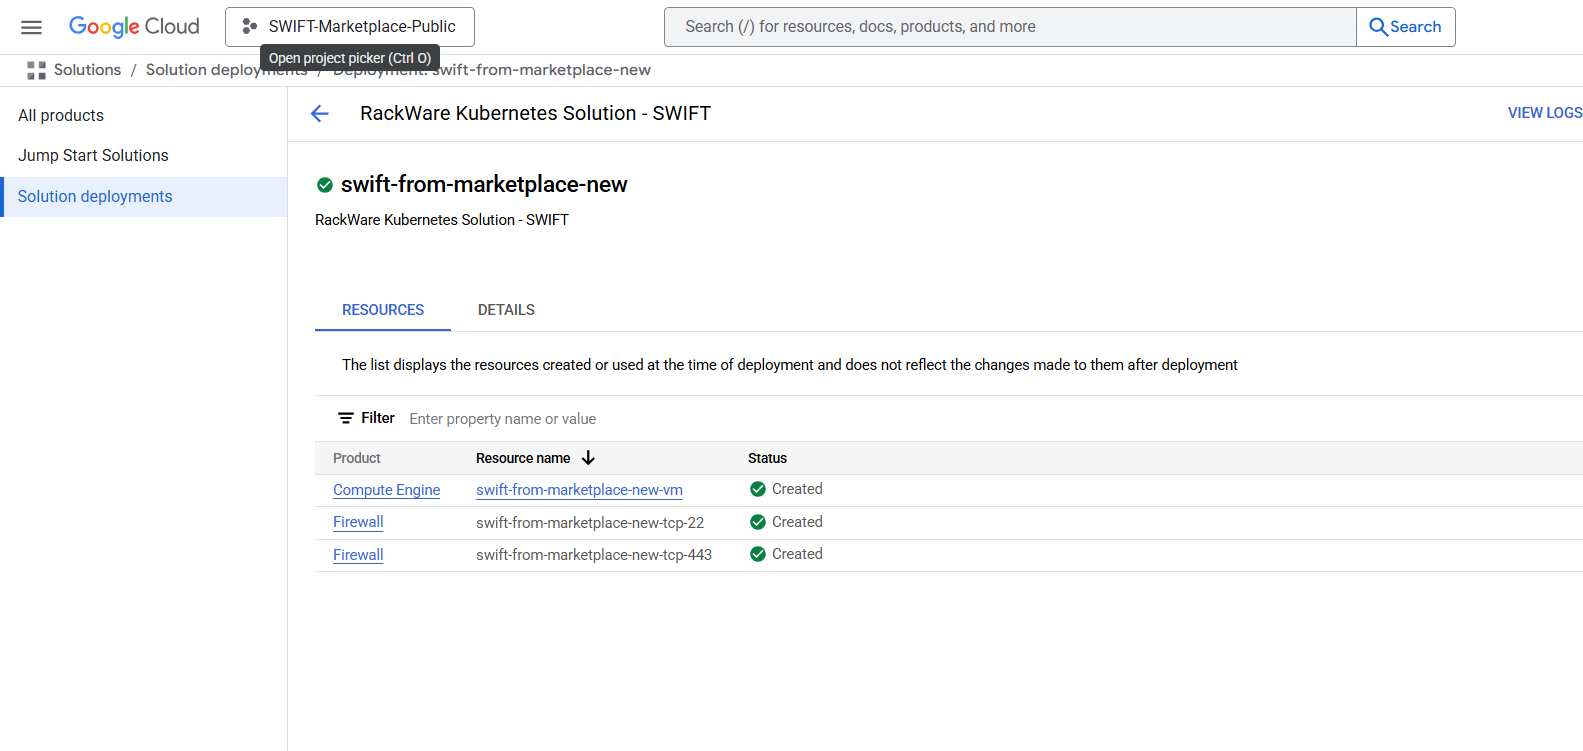Viewport: 1583px width, 751px height.
Task: Click swift-from-marketplace-new-tcp-443 resource name
Action: pos(594,555)
